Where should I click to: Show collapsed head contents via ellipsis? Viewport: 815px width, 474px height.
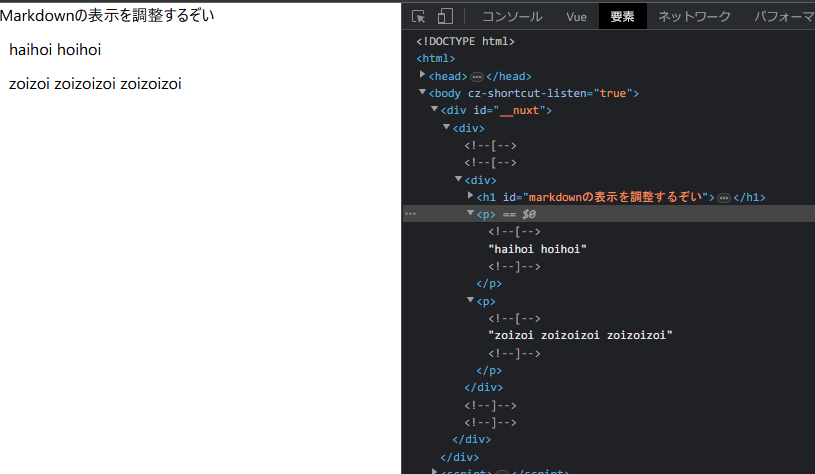477,77
